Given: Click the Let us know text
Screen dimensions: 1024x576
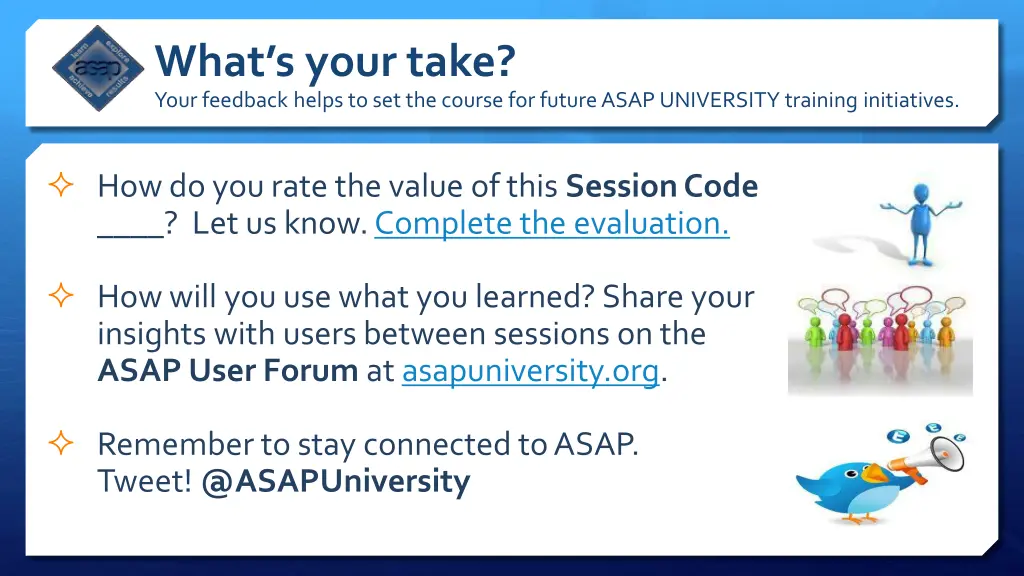Looking at the screenshot, I should click(280, 224).
